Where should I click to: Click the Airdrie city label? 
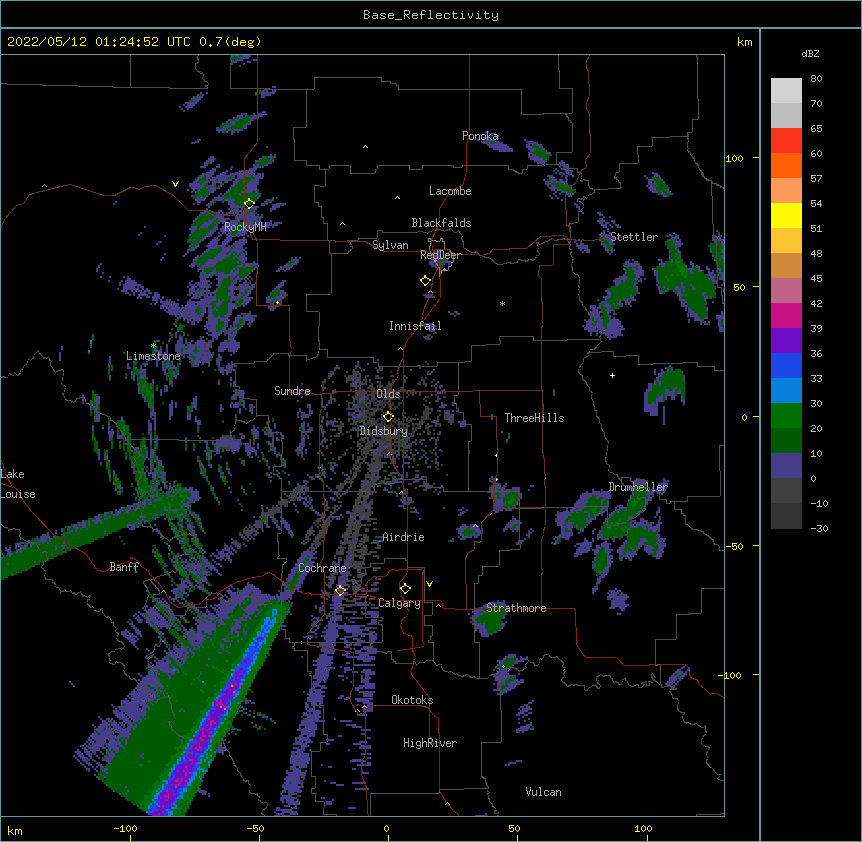tap(403, 537)
